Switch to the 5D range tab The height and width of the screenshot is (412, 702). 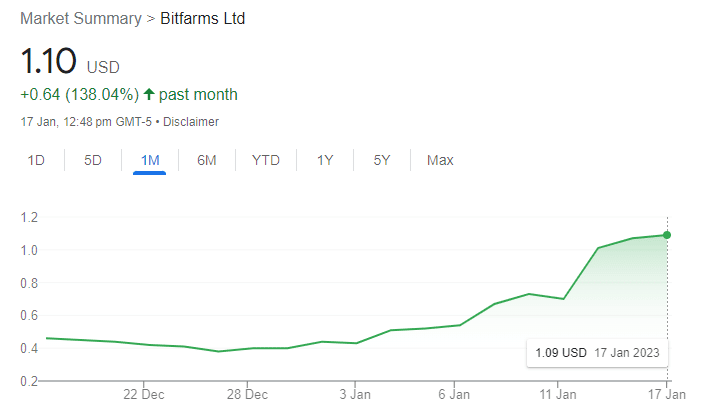pos(93,160)
